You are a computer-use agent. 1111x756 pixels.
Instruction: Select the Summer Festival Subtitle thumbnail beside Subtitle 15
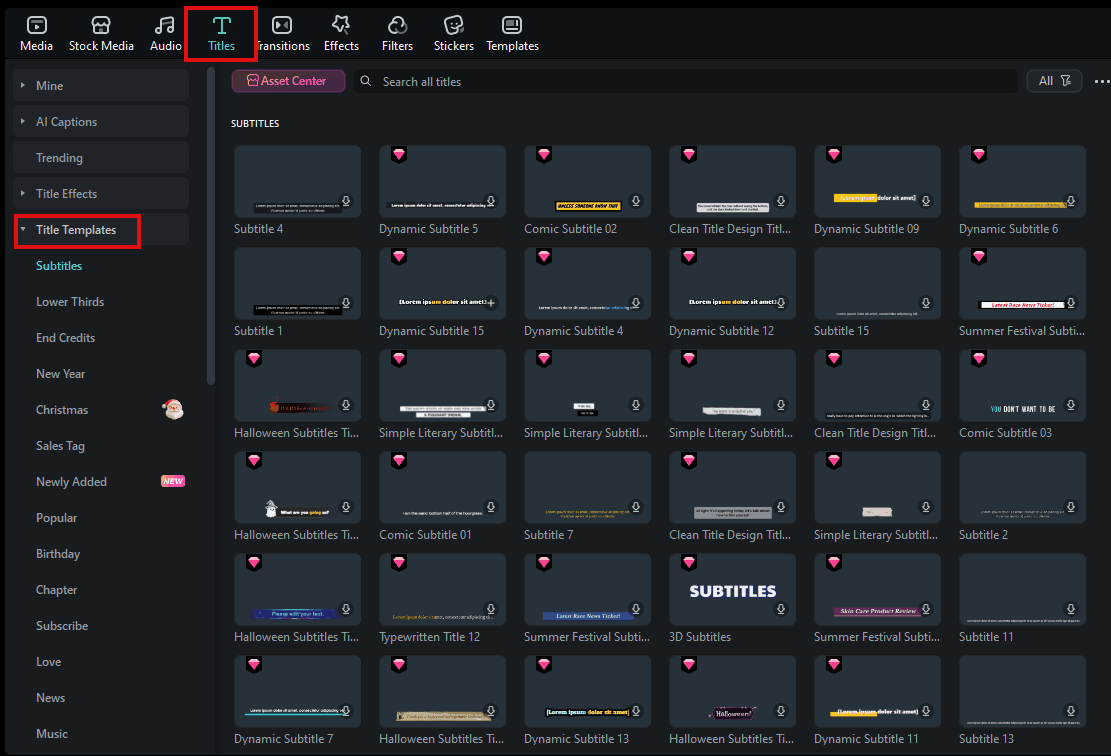tap(1022, 283)
